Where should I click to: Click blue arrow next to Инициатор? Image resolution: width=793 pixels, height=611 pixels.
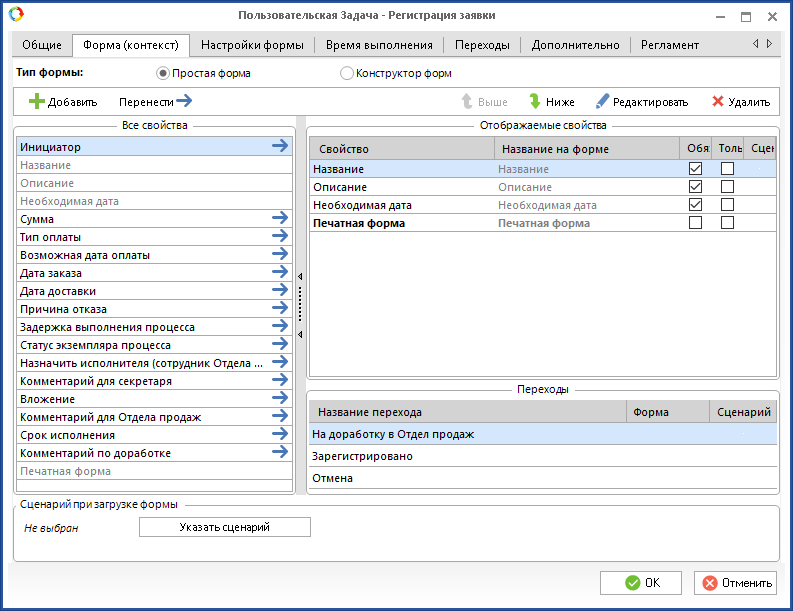click(x=280, y=147)
